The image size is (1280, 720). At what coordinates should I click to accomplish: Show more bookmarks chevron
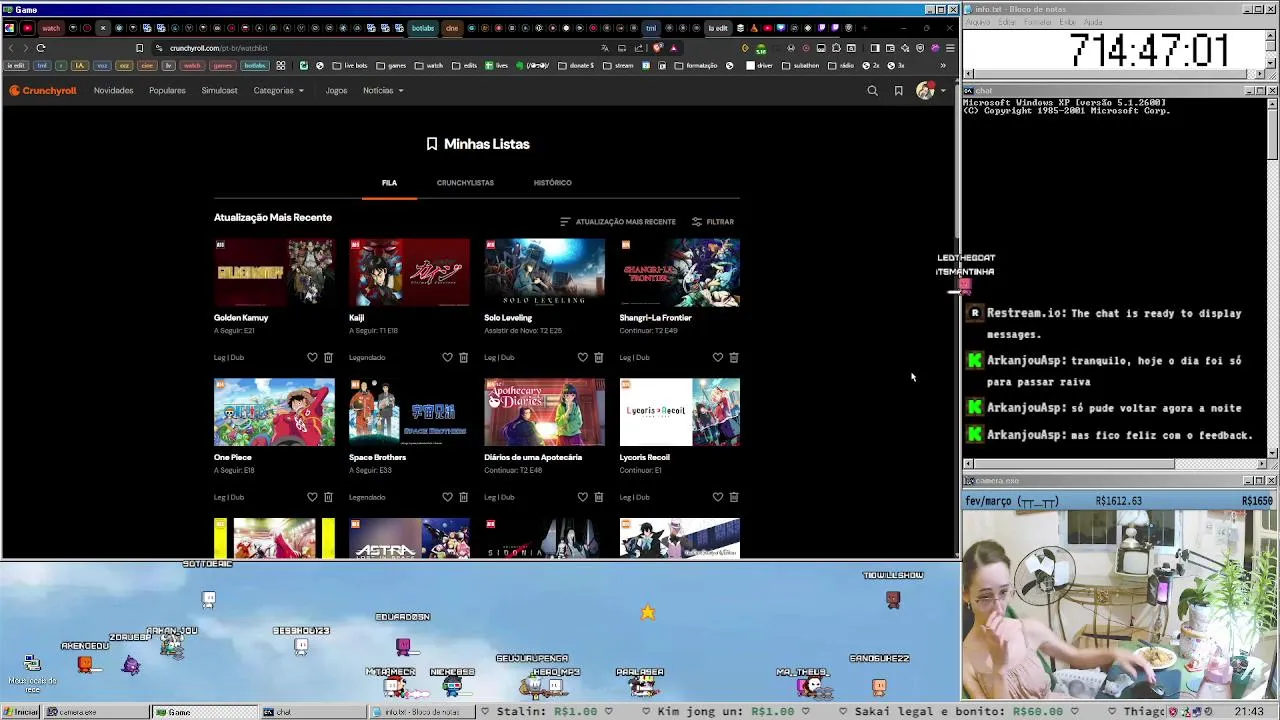942,66
